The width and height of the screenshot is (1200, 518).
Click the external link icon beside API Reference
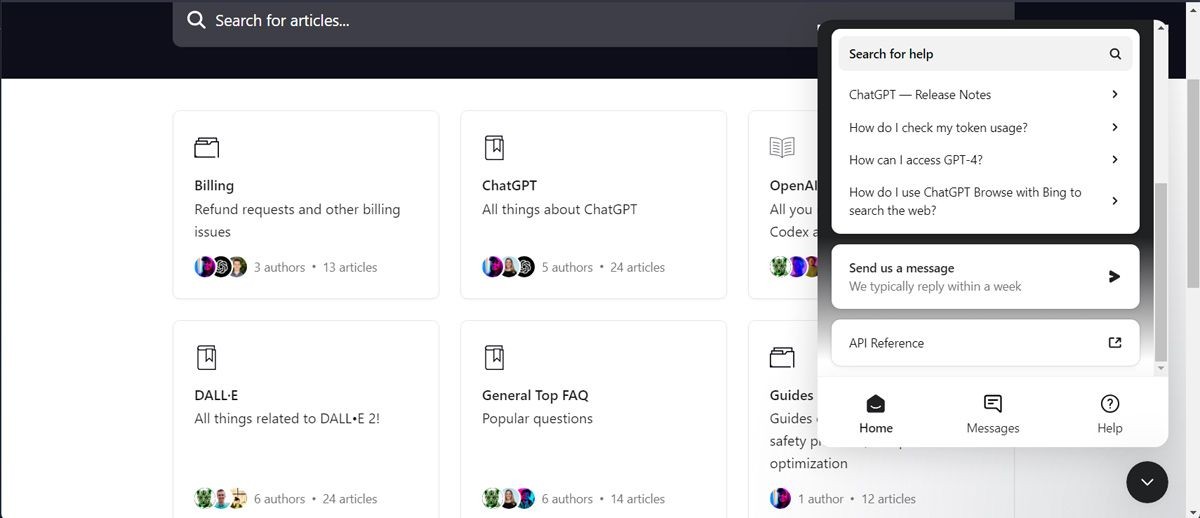(1115, 342)
